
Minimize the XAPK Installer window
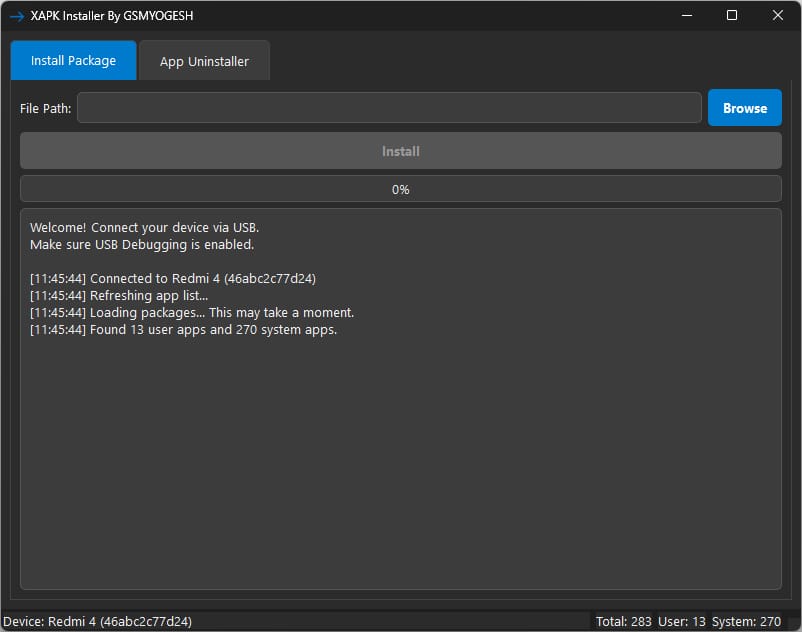(687, 16)
